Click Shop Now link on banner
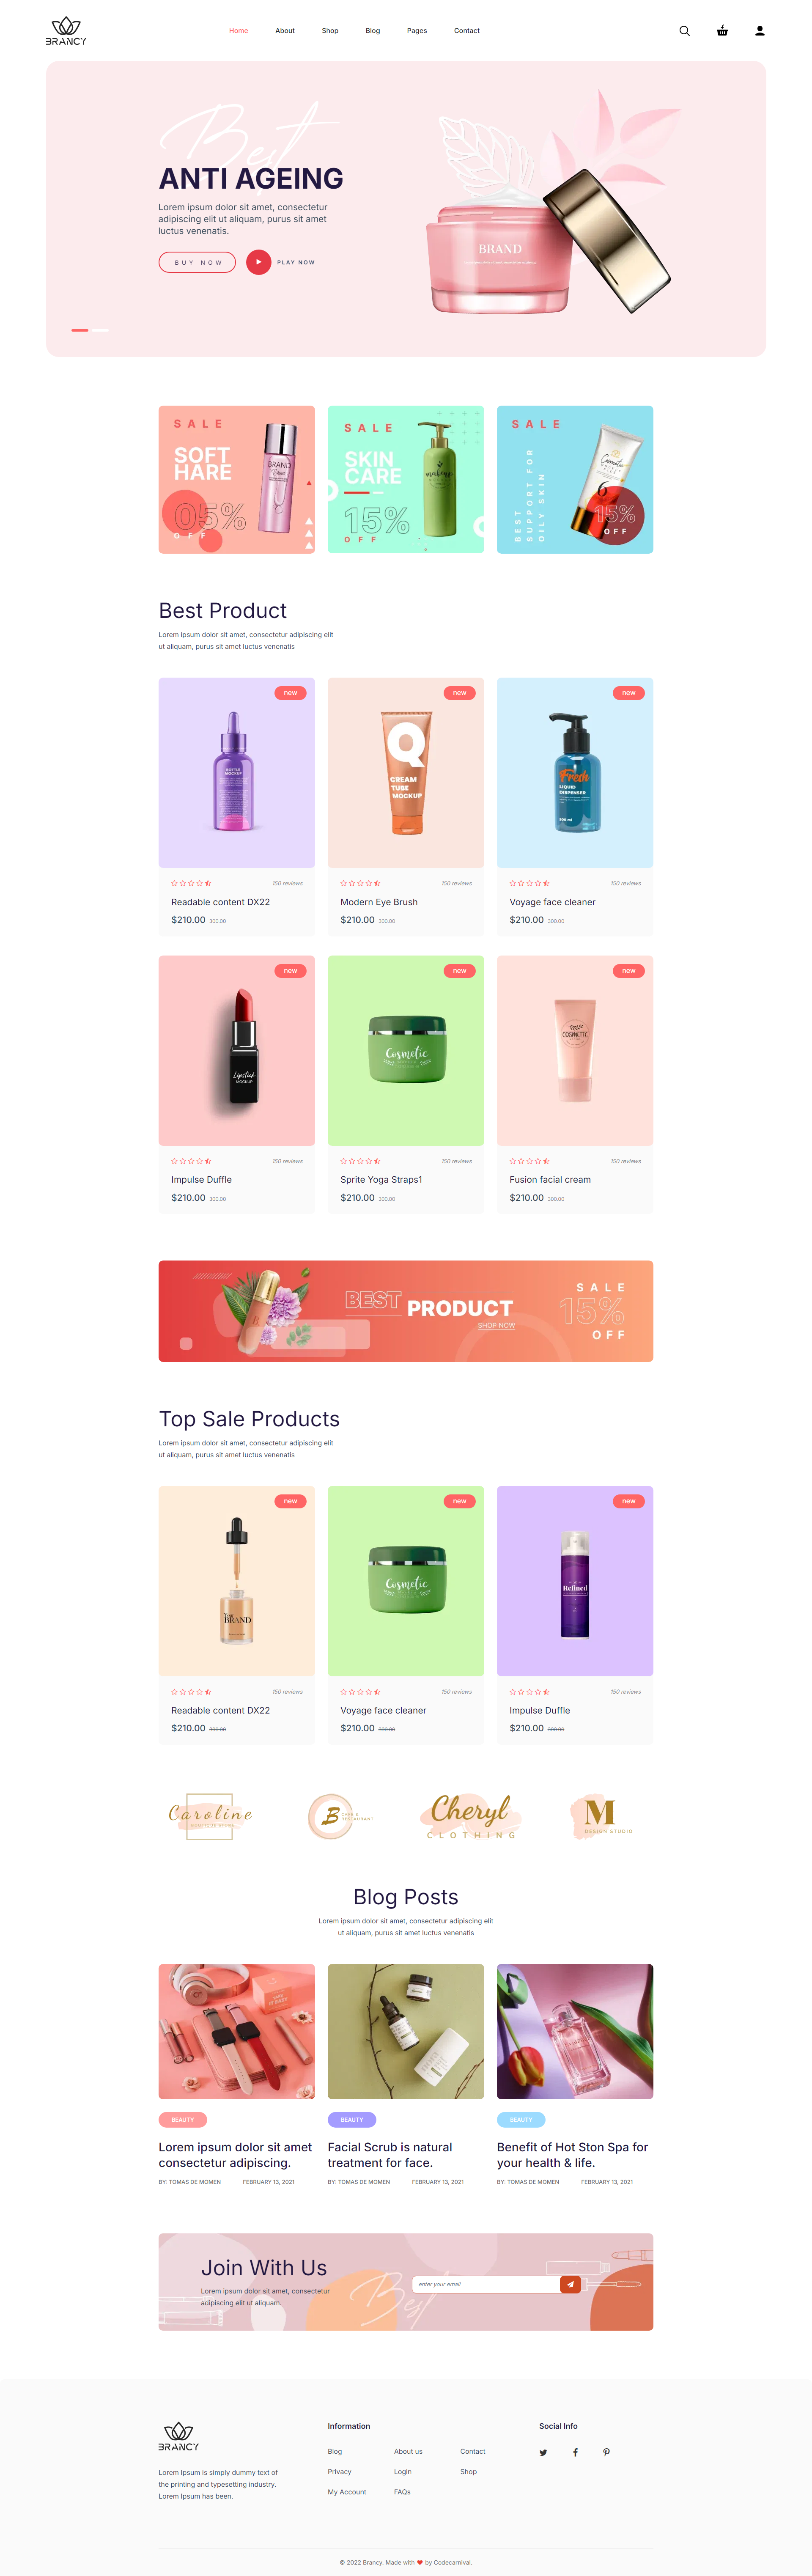The image size is (812, 2576). click(x=496, y=1325)
